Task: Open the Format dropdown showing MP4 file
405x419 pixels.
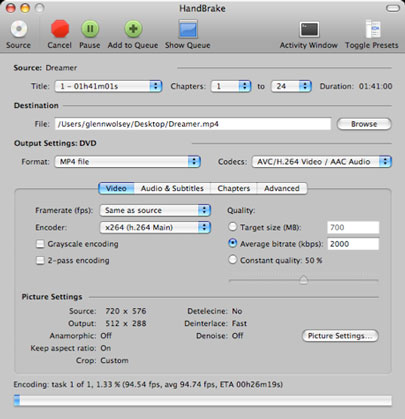Action: coord(127,162)
